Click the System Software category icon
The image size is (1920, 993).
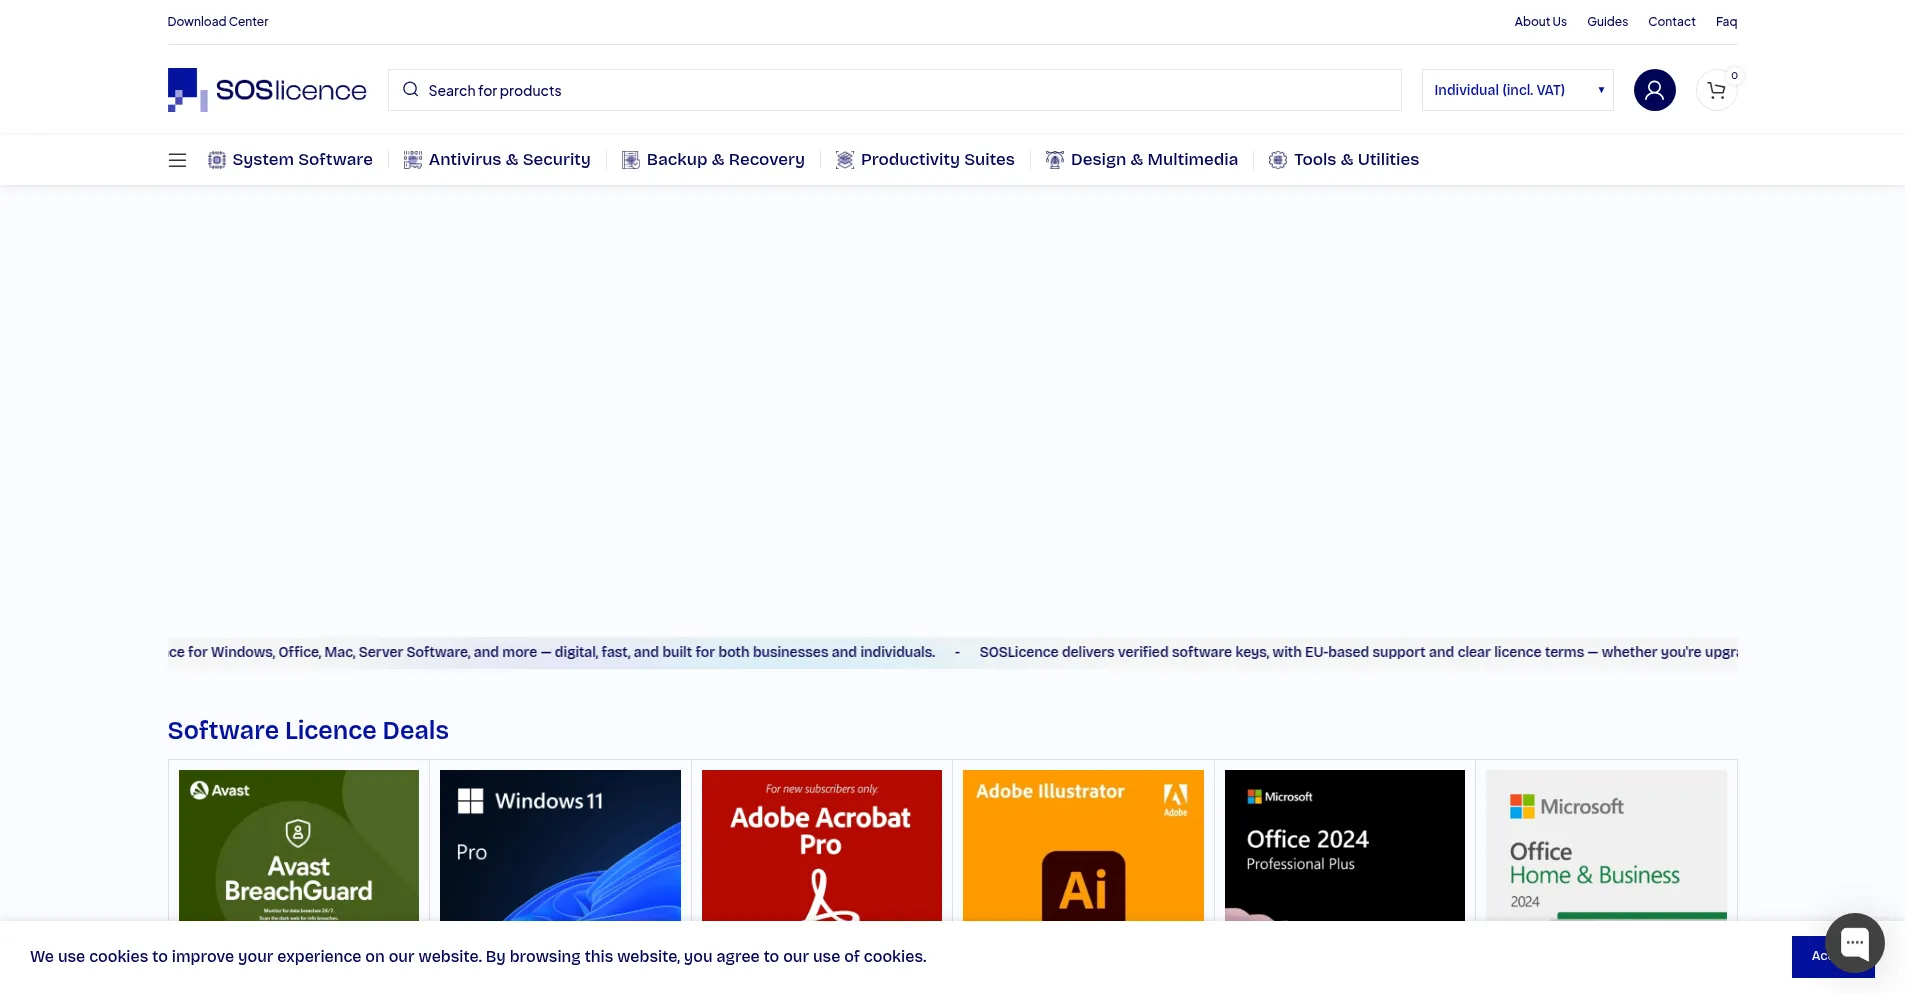pos(217,160)
